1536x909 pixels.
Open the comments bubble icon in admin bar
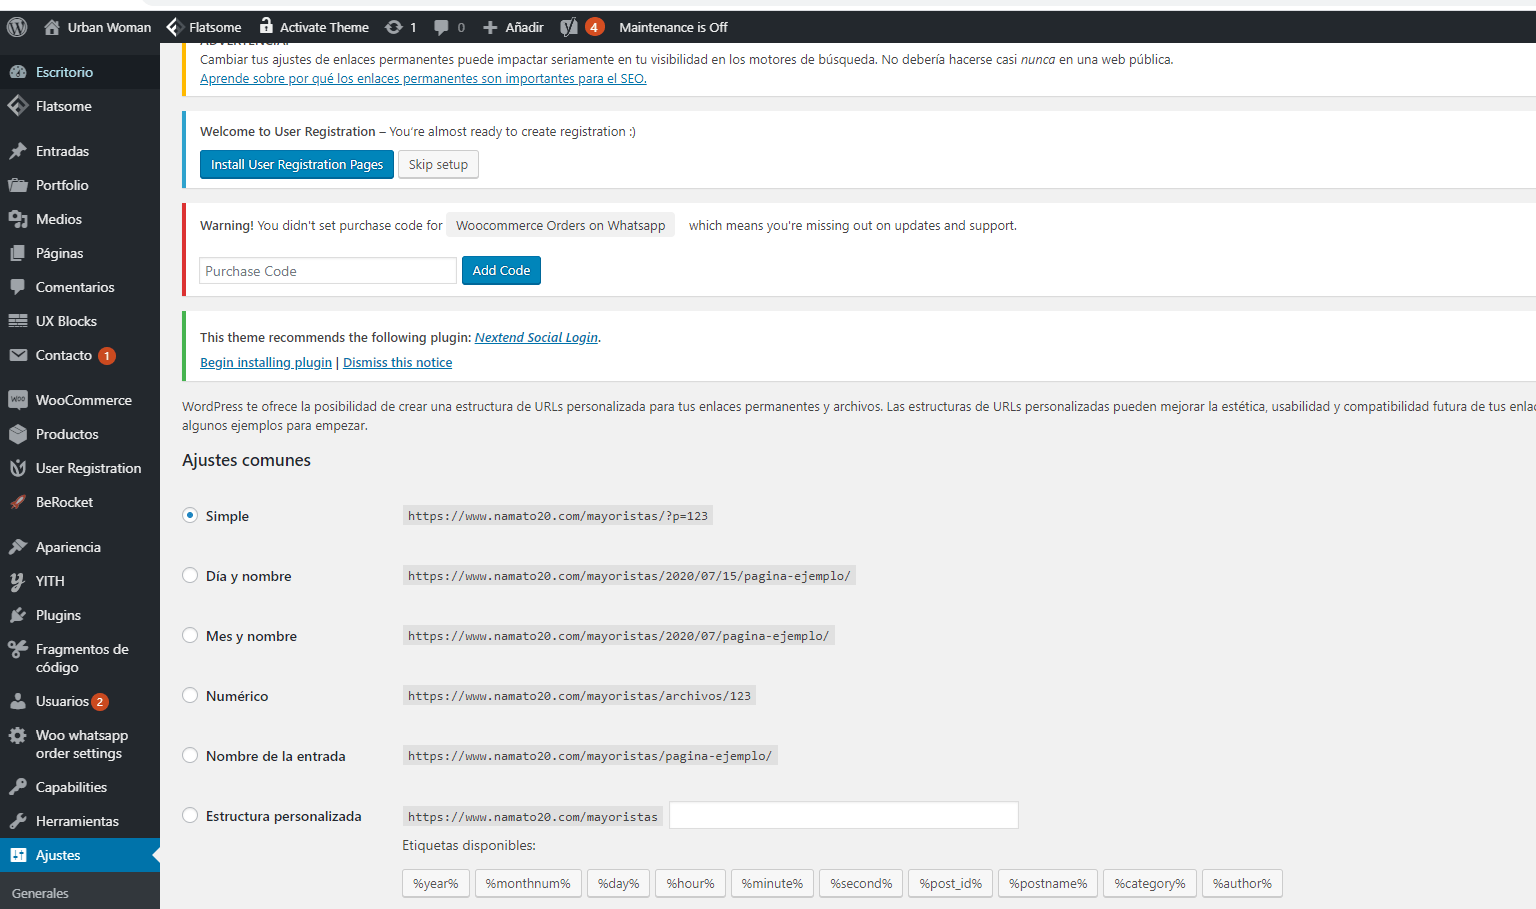click(x=441, y=27)
